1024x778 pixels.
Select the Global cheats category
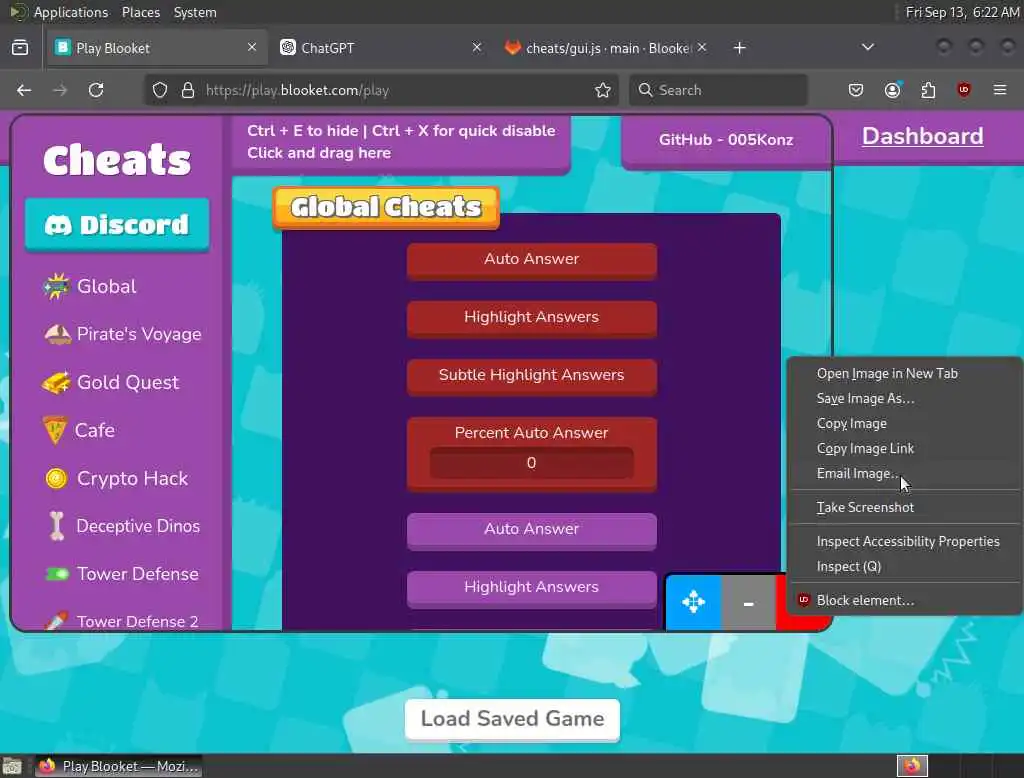pos(89,286)
